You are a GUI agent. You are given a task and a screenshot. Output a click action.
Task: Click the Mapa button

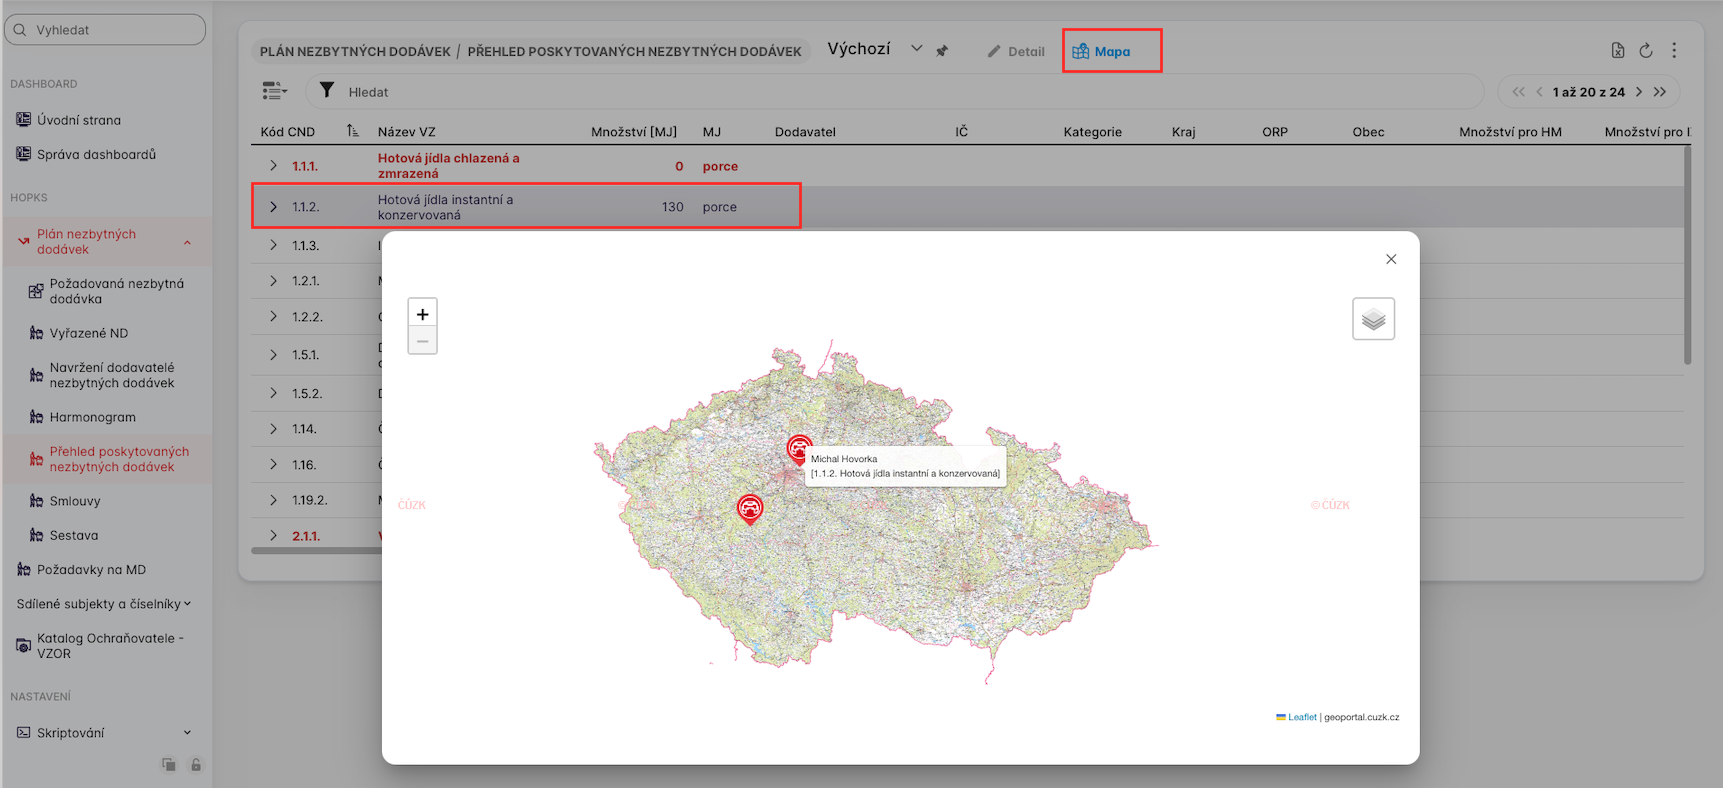point(1102,51)
